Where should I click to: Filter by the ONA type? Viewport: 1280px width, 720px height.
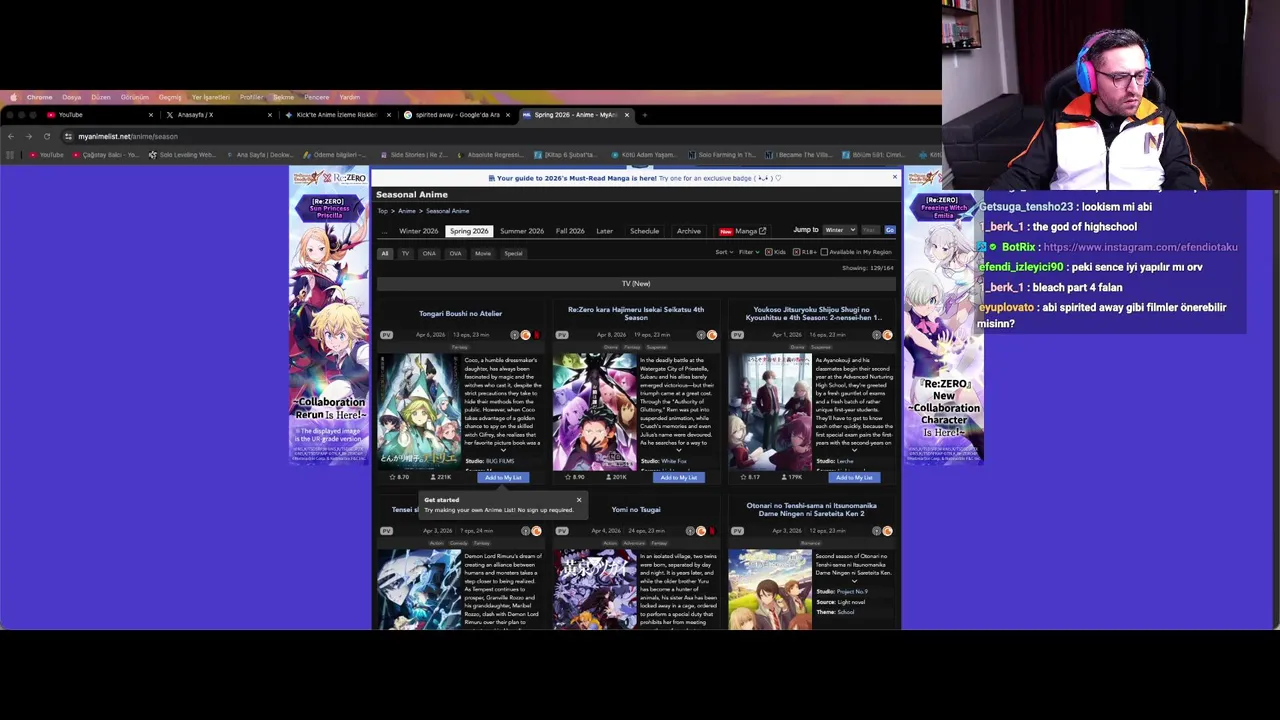point(429,253)
